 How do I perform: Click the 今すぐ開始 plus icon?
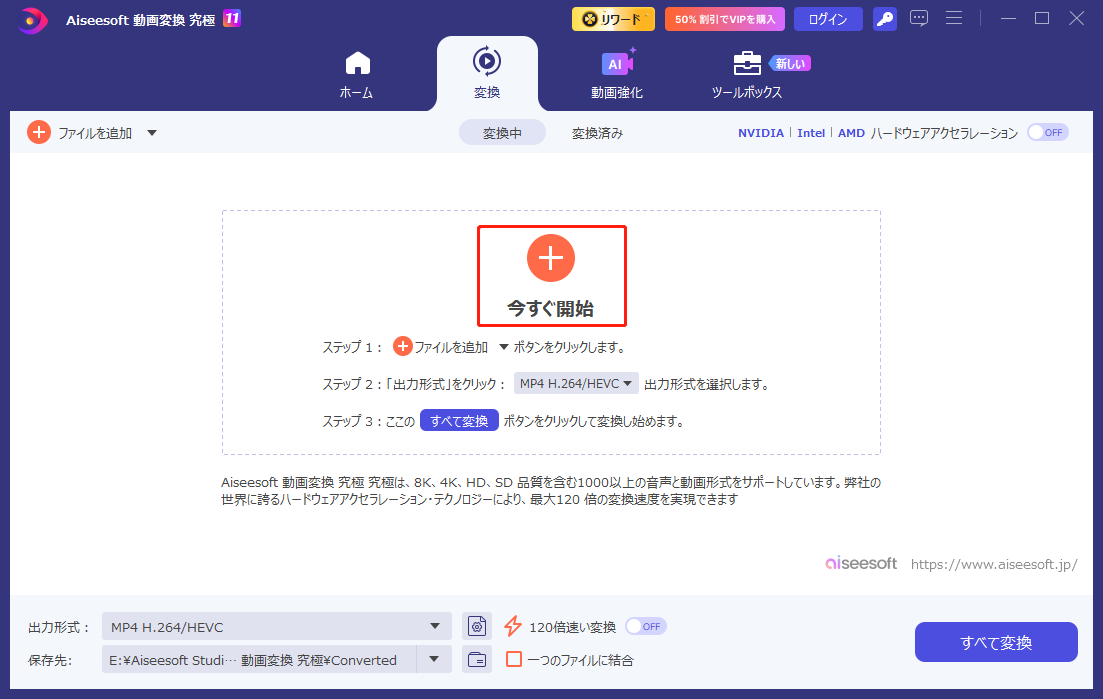(551, 258)
